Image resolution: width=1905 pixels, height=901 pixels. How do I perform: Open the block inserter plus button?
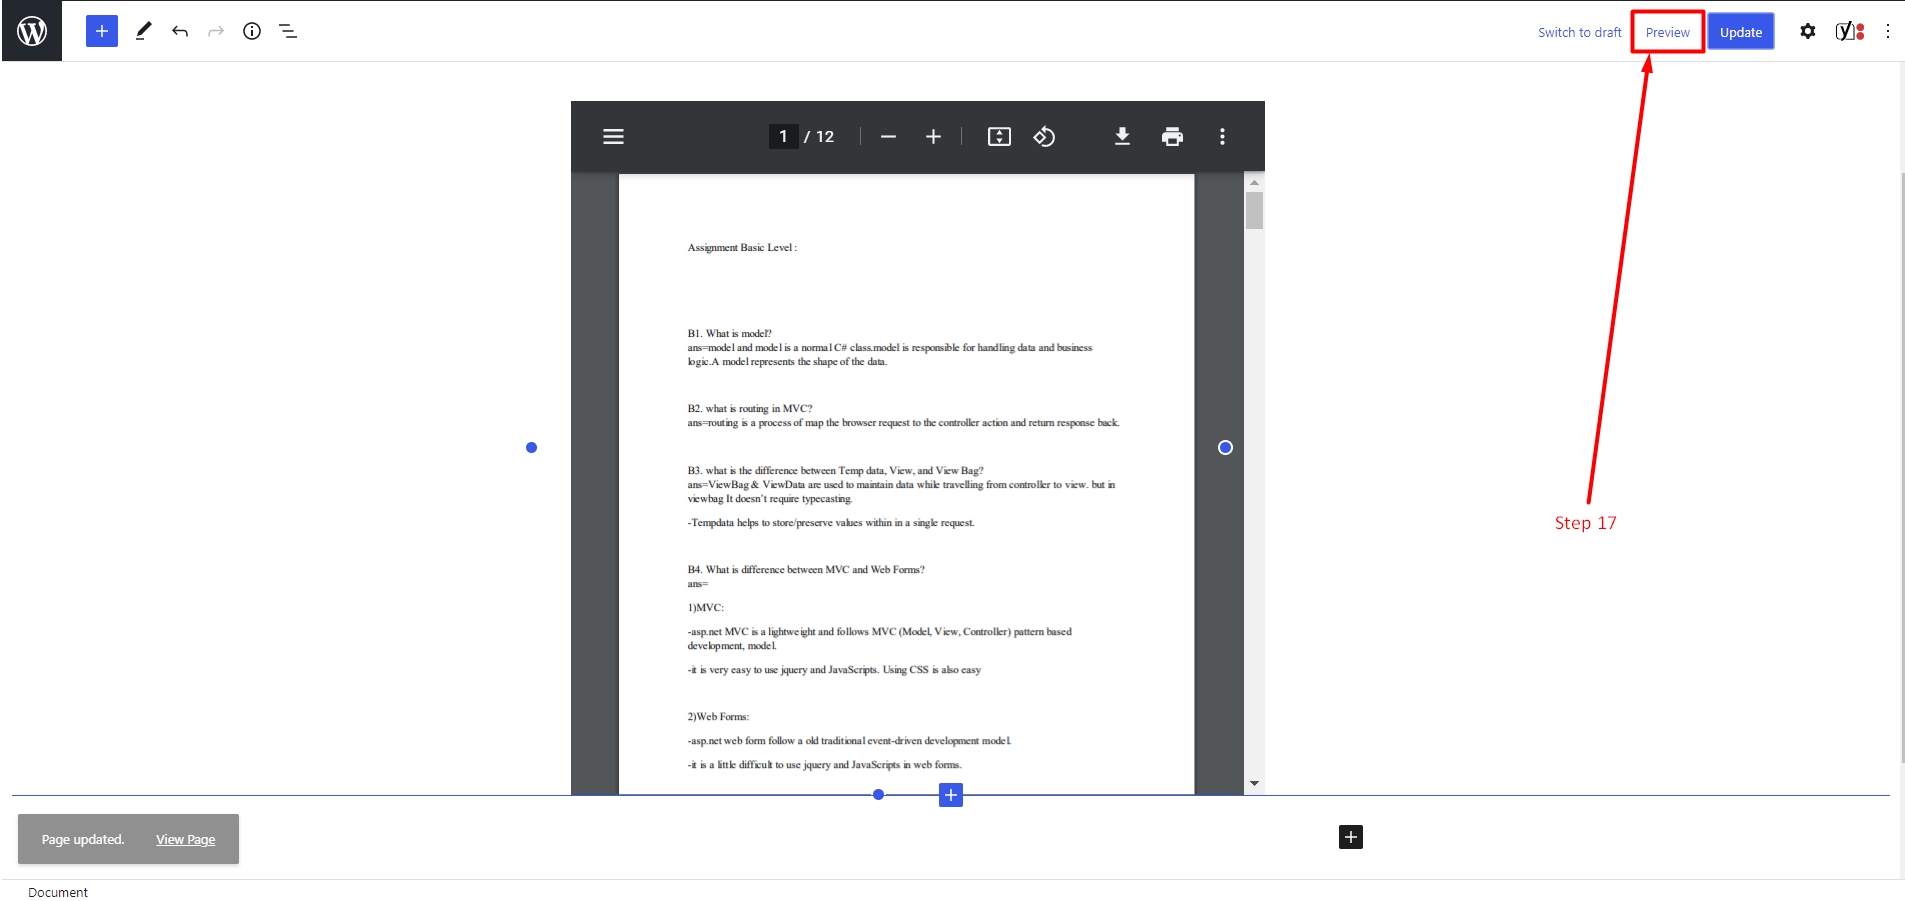[102, 31]
